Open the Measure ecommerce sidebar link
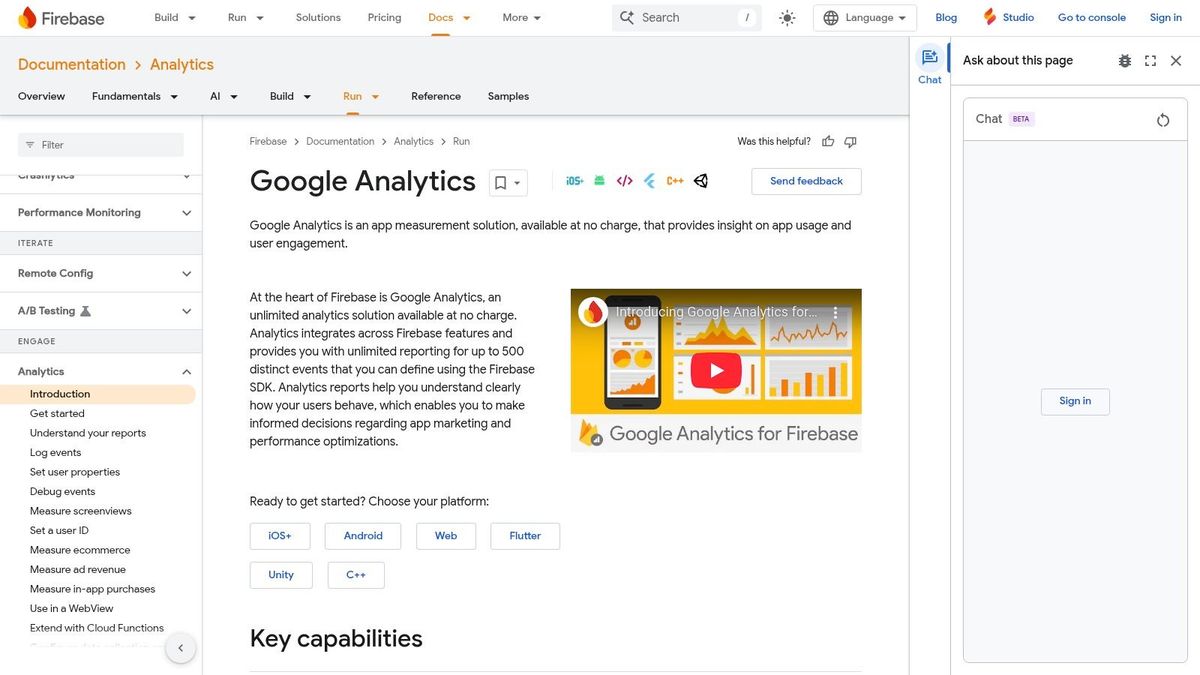 click(80, 550)
